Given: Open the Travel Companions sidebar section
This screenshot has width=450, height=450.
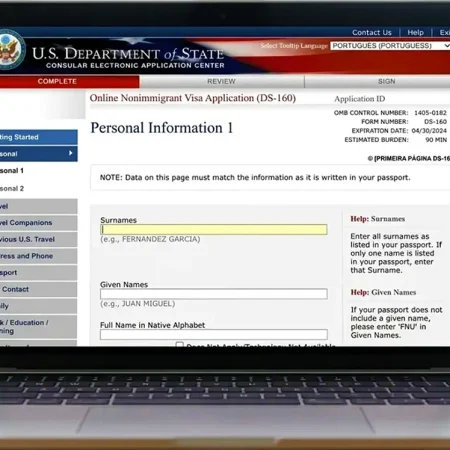Looking at the screenshot, I should click(x=39, y=223).
